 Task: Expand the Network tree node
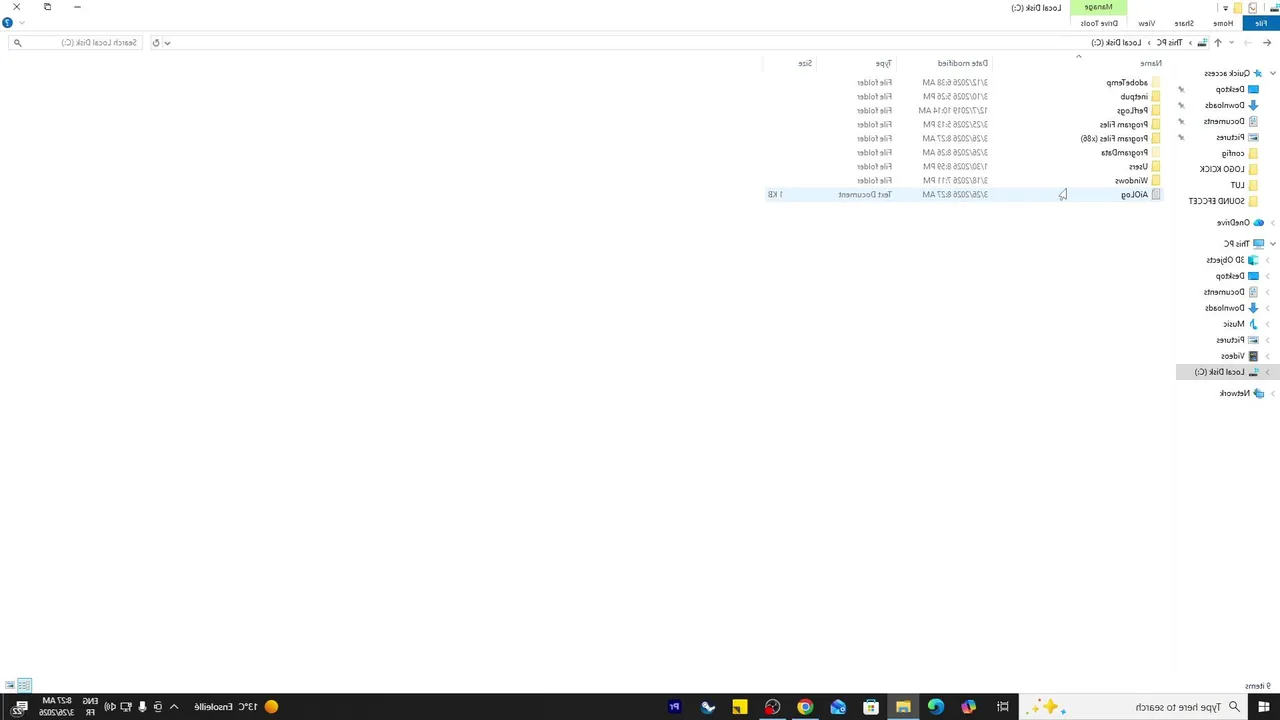1272,393
